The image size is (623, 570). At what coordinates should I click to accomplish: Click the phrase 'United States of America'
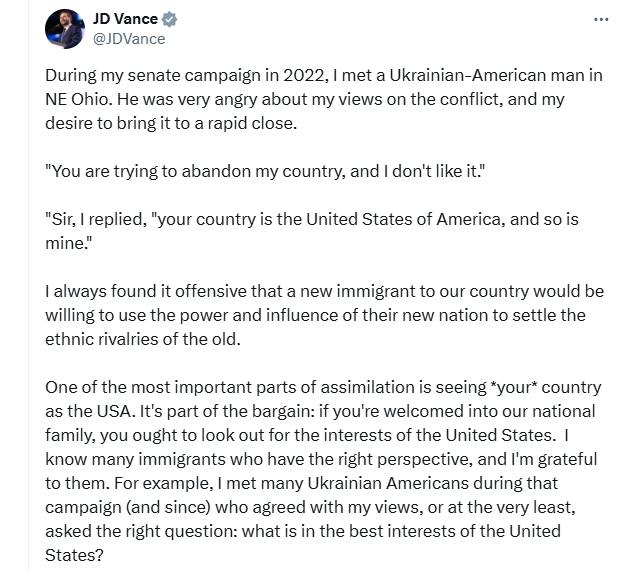403,219
